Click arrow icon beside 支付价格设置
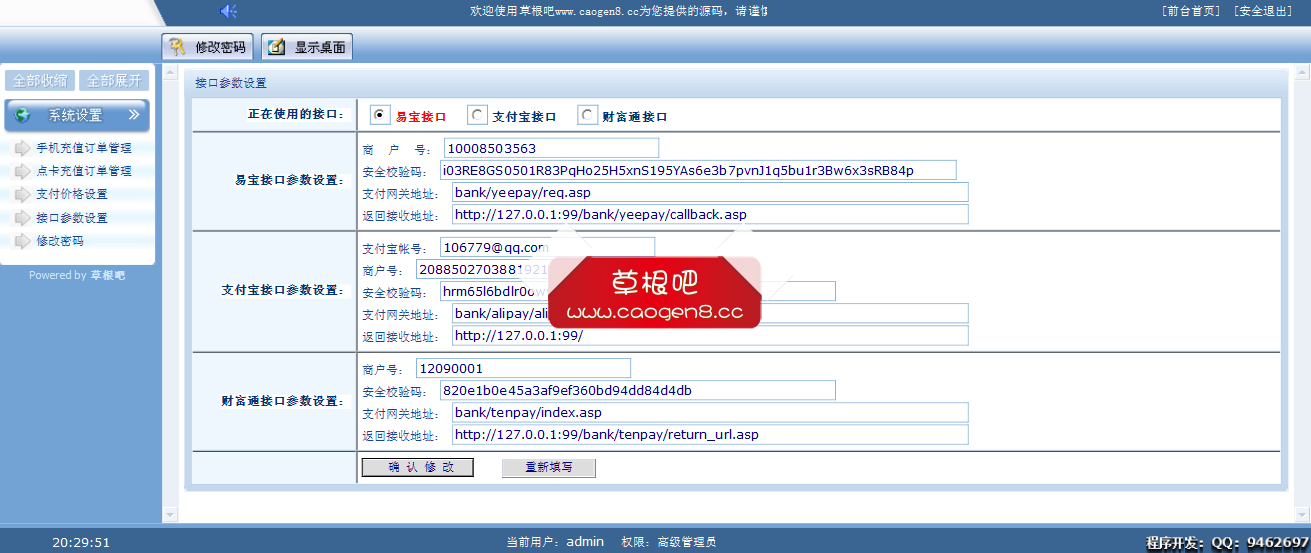Viewport: 1311px width, 553px height. [23, 194]
